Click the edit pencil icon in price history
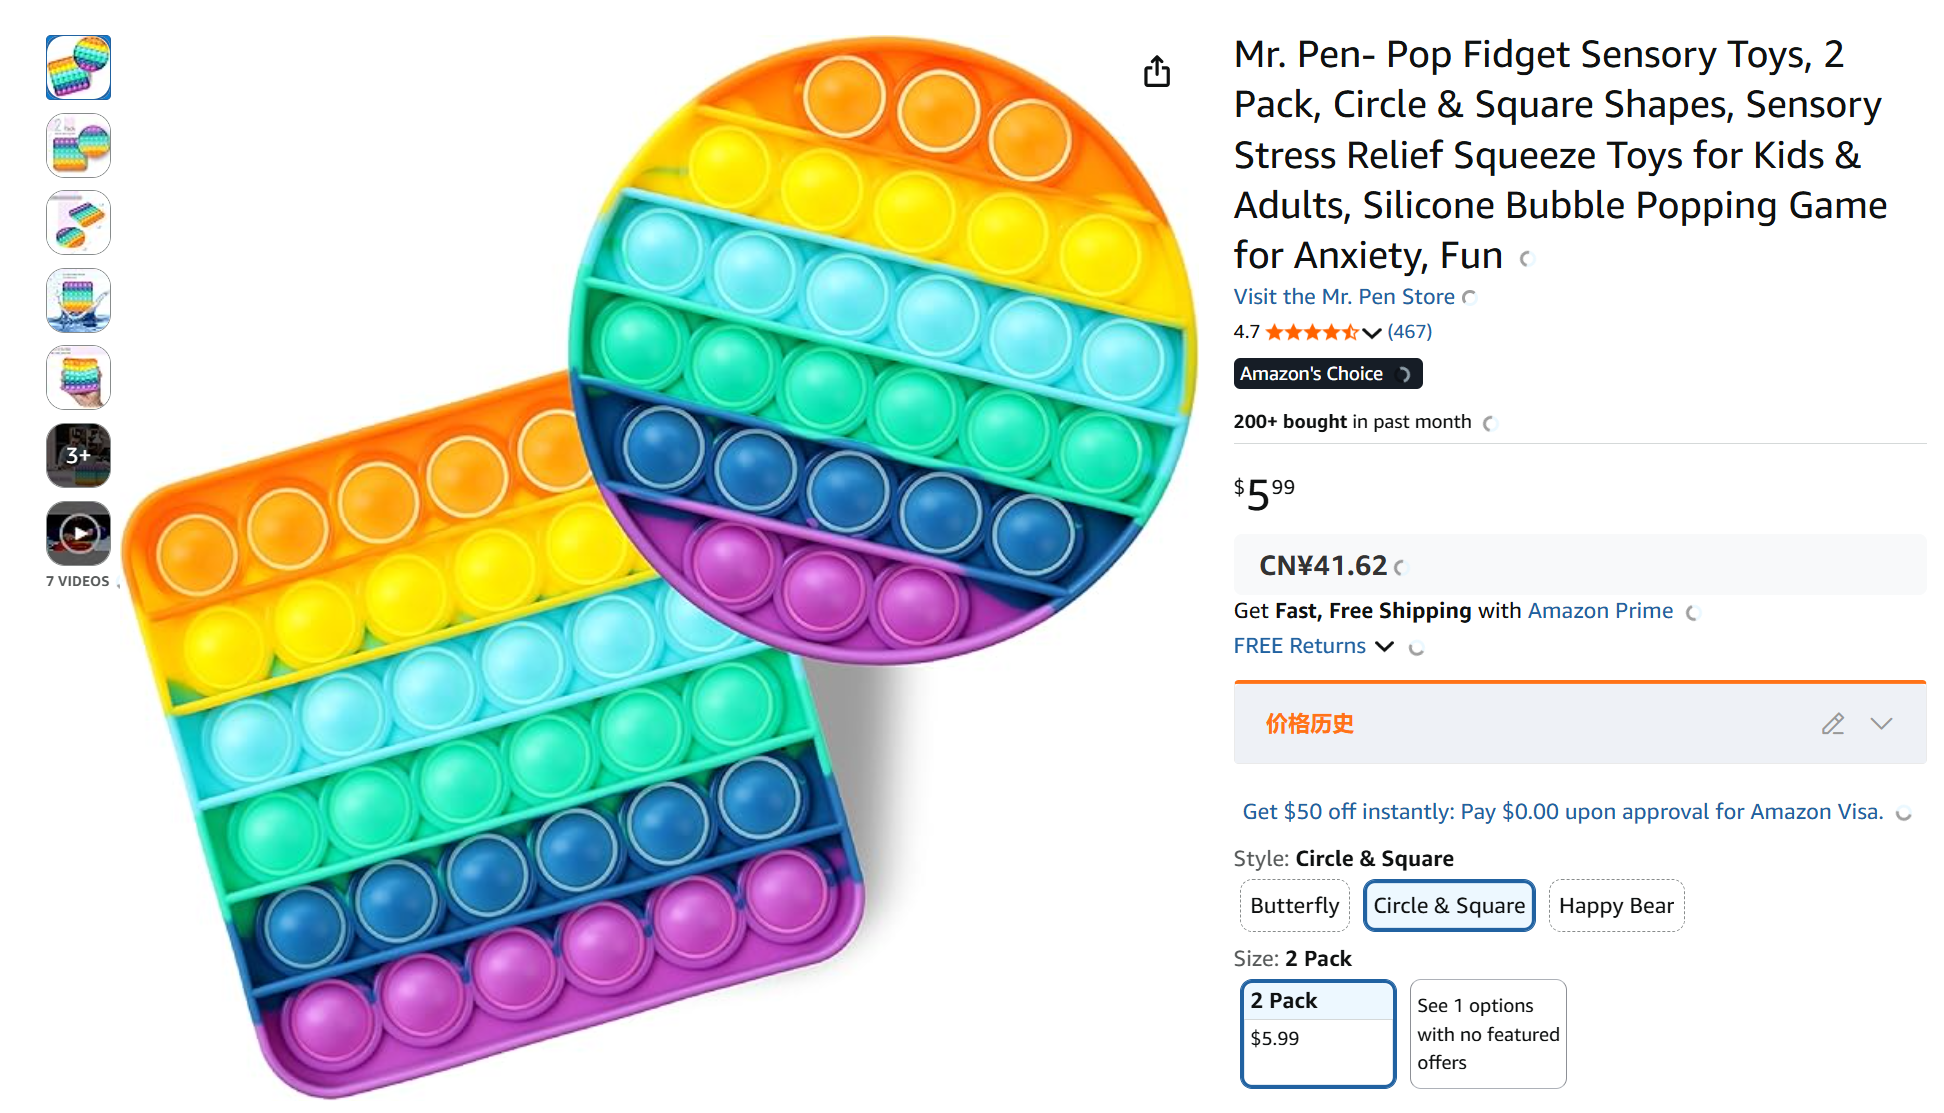Screen dimensions: 1944x1113 tap(1832, 724)
